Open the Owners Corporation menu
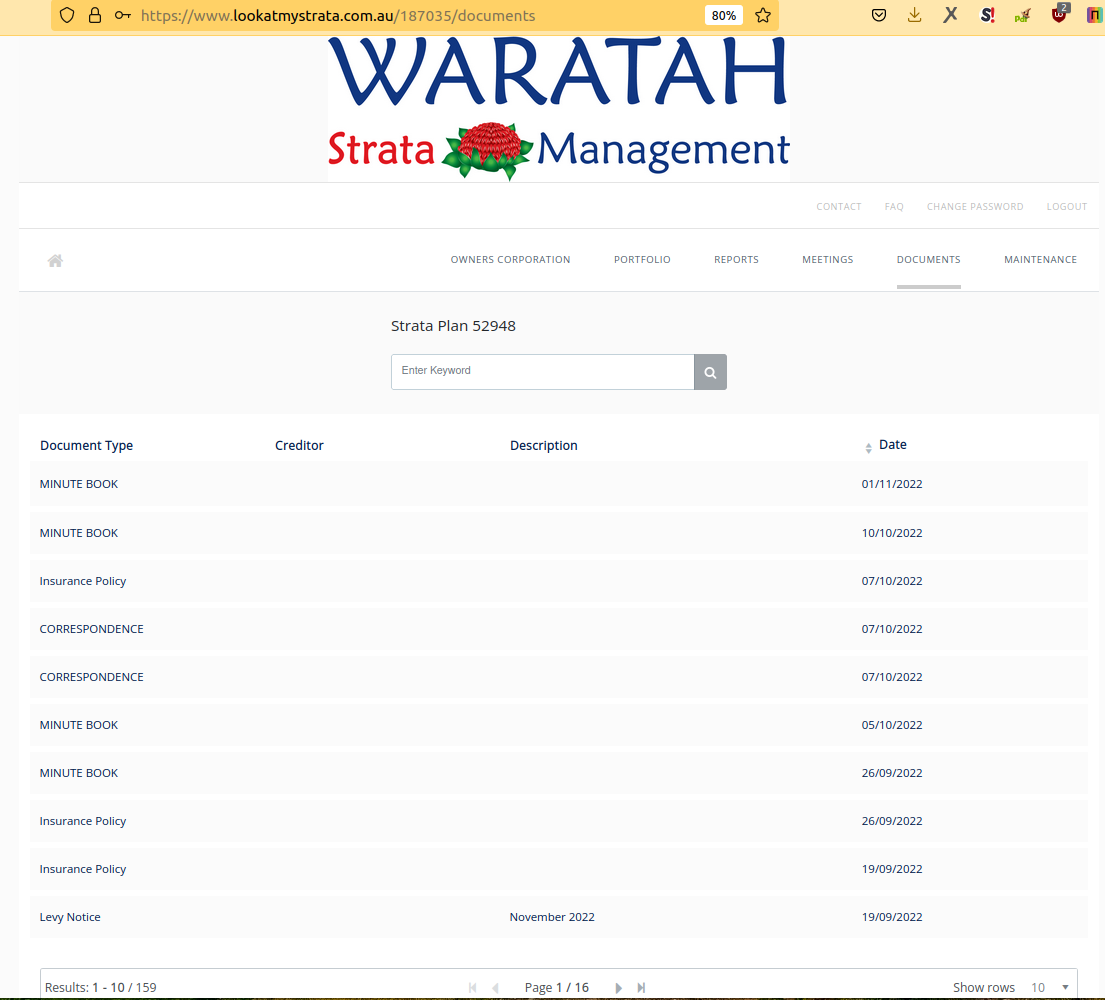 tap(510, 259)
